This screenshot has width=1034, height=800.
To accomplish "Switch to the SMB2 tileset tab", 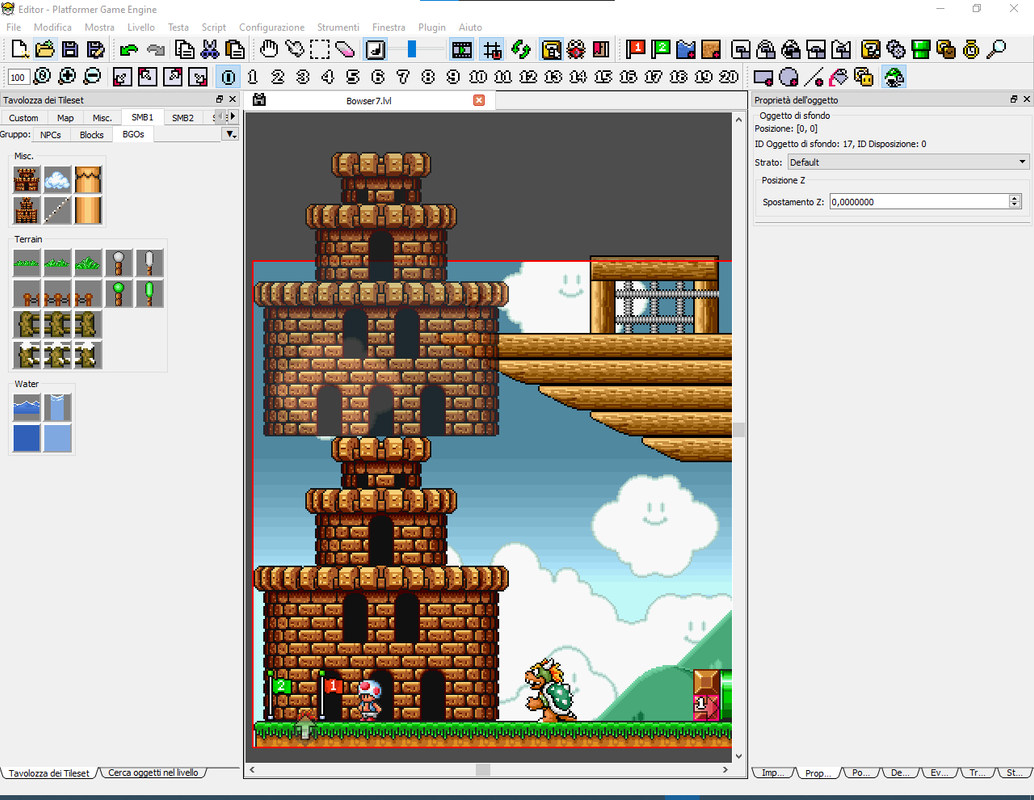I will tap(183, 117).
